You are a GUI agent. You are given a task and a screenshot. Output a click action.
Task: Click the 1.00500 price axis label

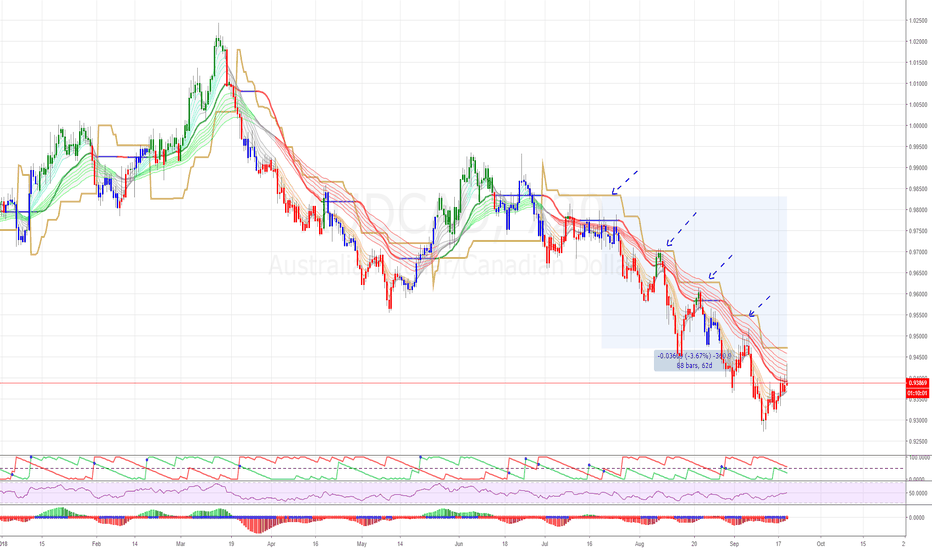pos(918,105)
